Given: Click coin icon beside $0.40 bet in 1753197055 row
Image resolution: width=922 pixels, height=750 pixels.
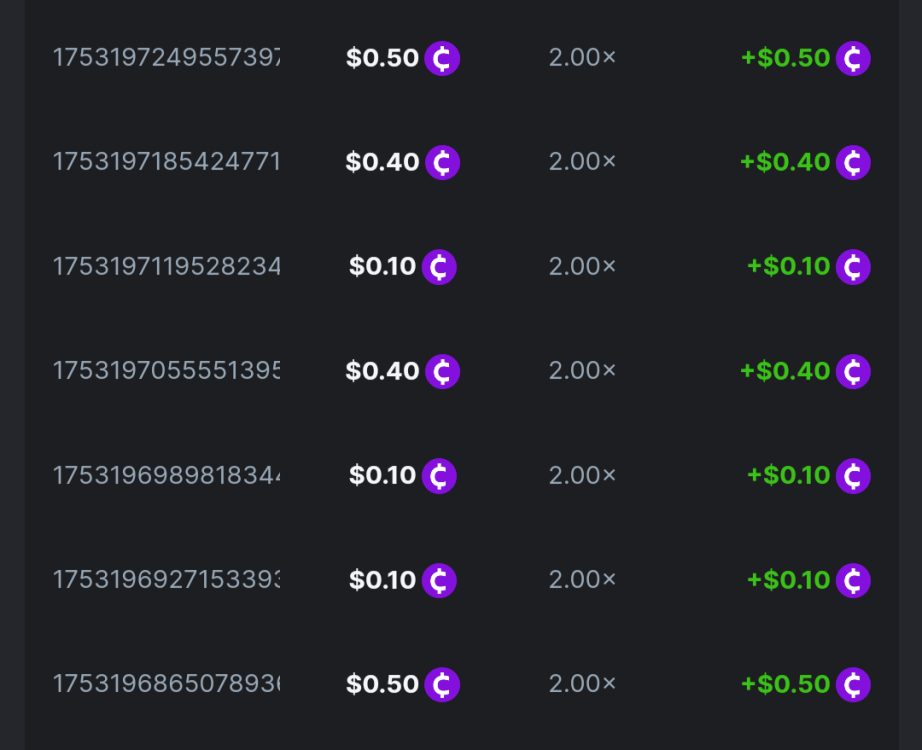Looking at the screenshot, I should pyautogui.click(x=442, y=371).
